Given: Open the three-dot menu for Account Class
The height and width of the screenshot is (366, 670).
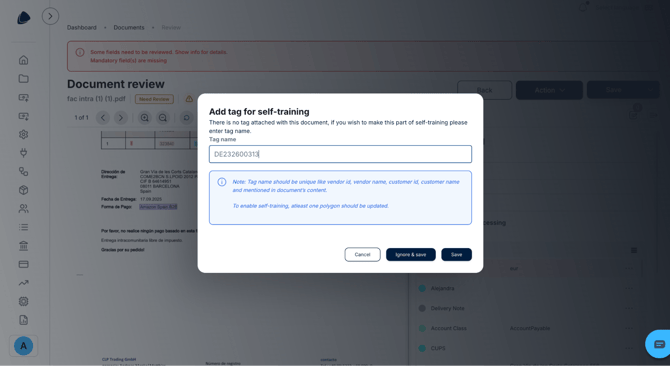Looking at the screenshot, I should [x=629, y=328].
